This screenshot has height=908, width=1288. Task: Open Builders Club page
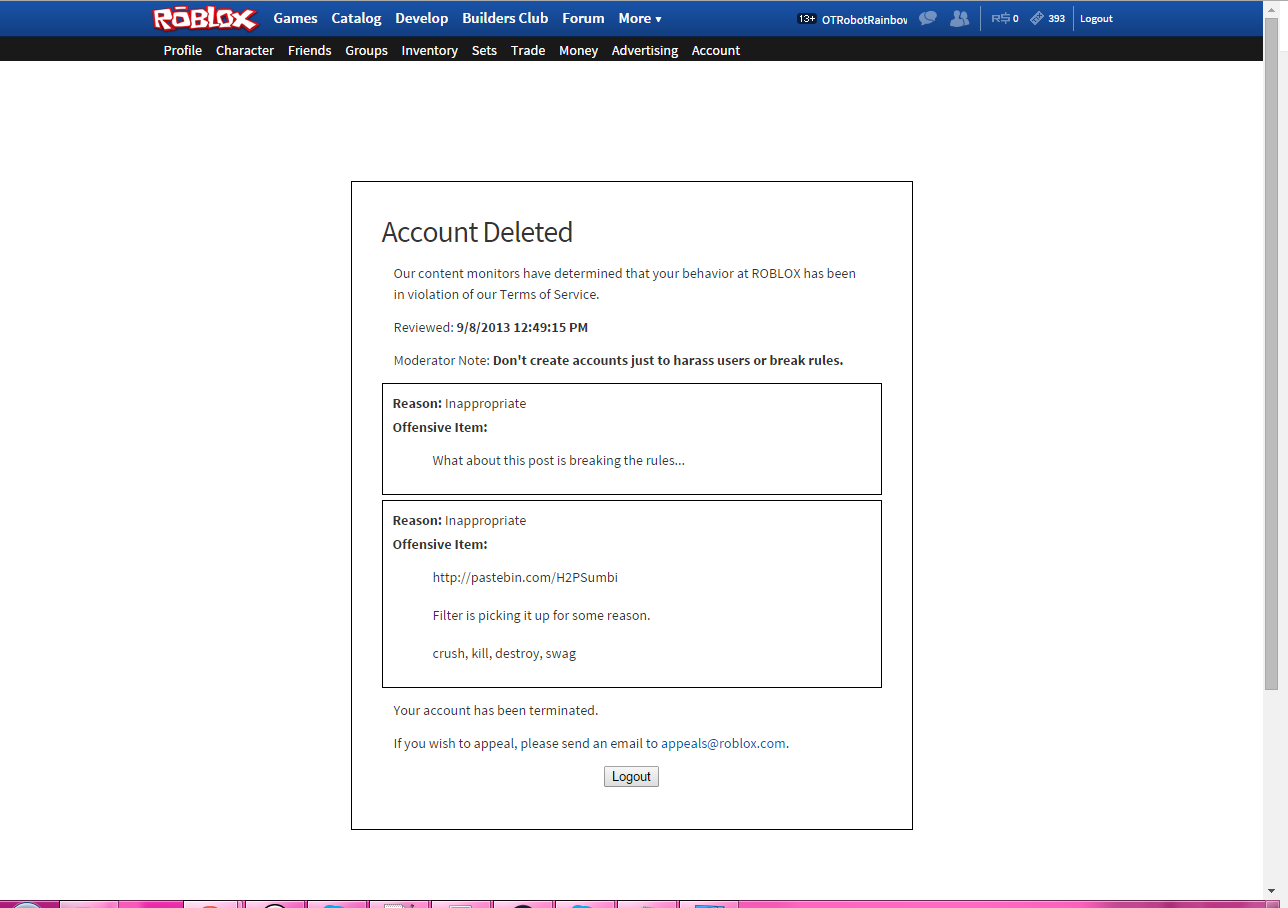[x=505, y=18]
